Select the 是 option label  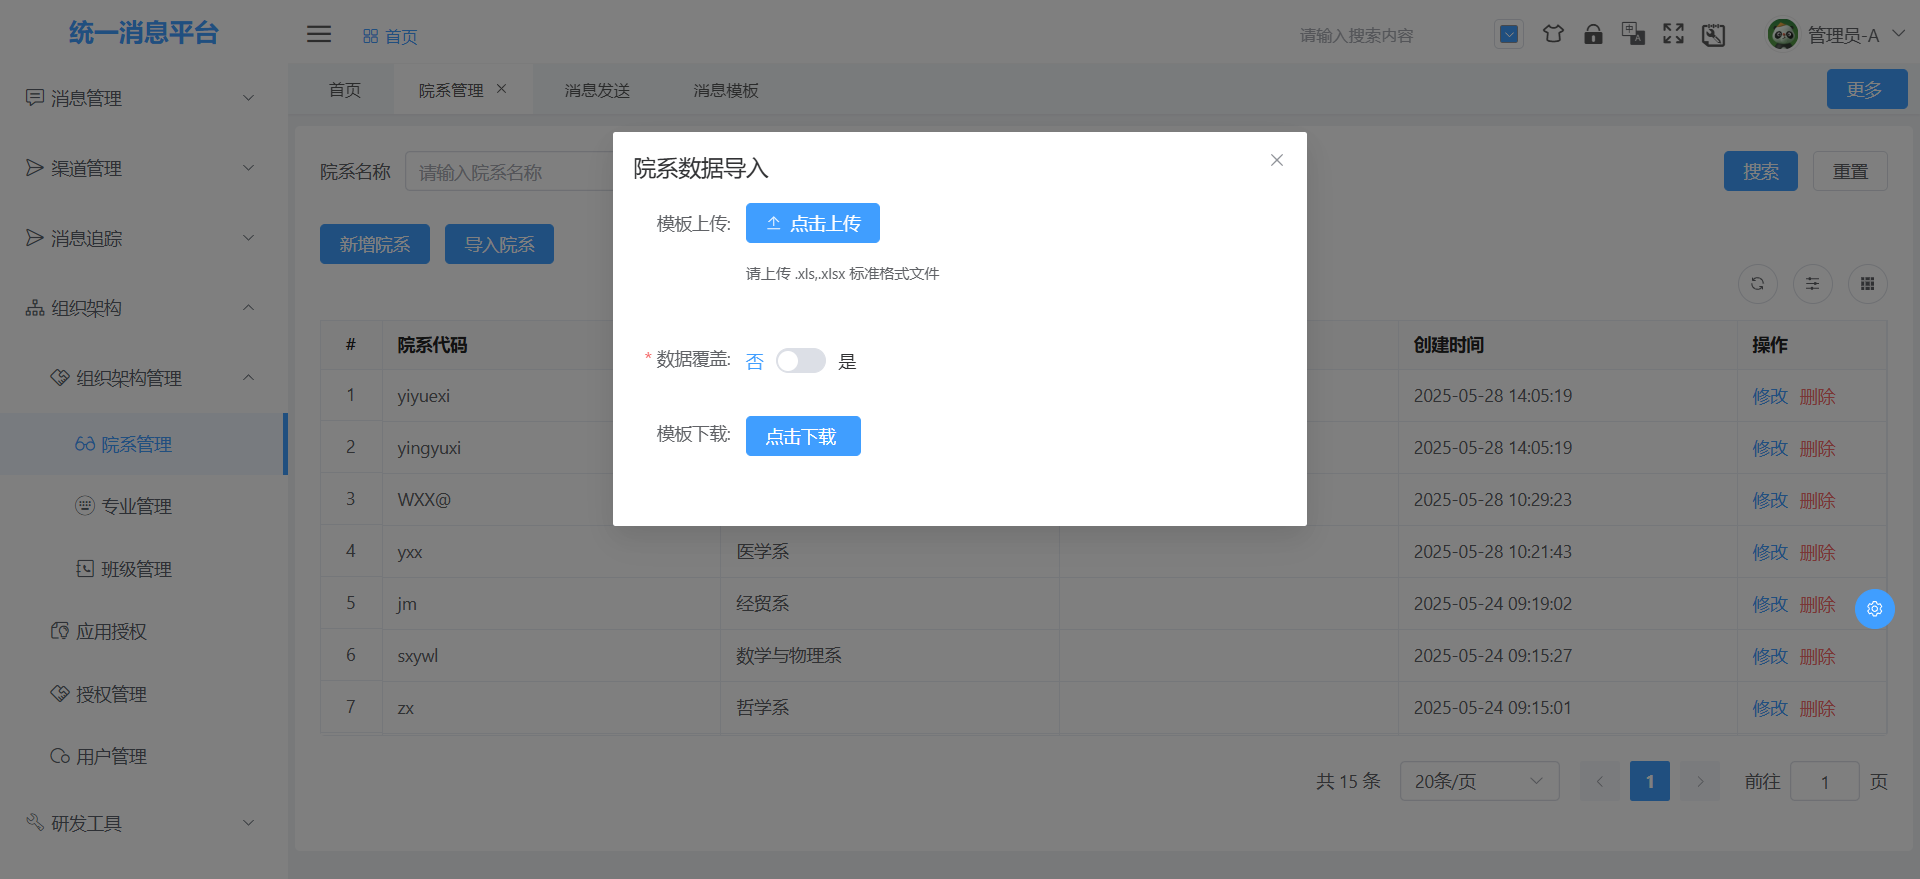click(847, 361)
